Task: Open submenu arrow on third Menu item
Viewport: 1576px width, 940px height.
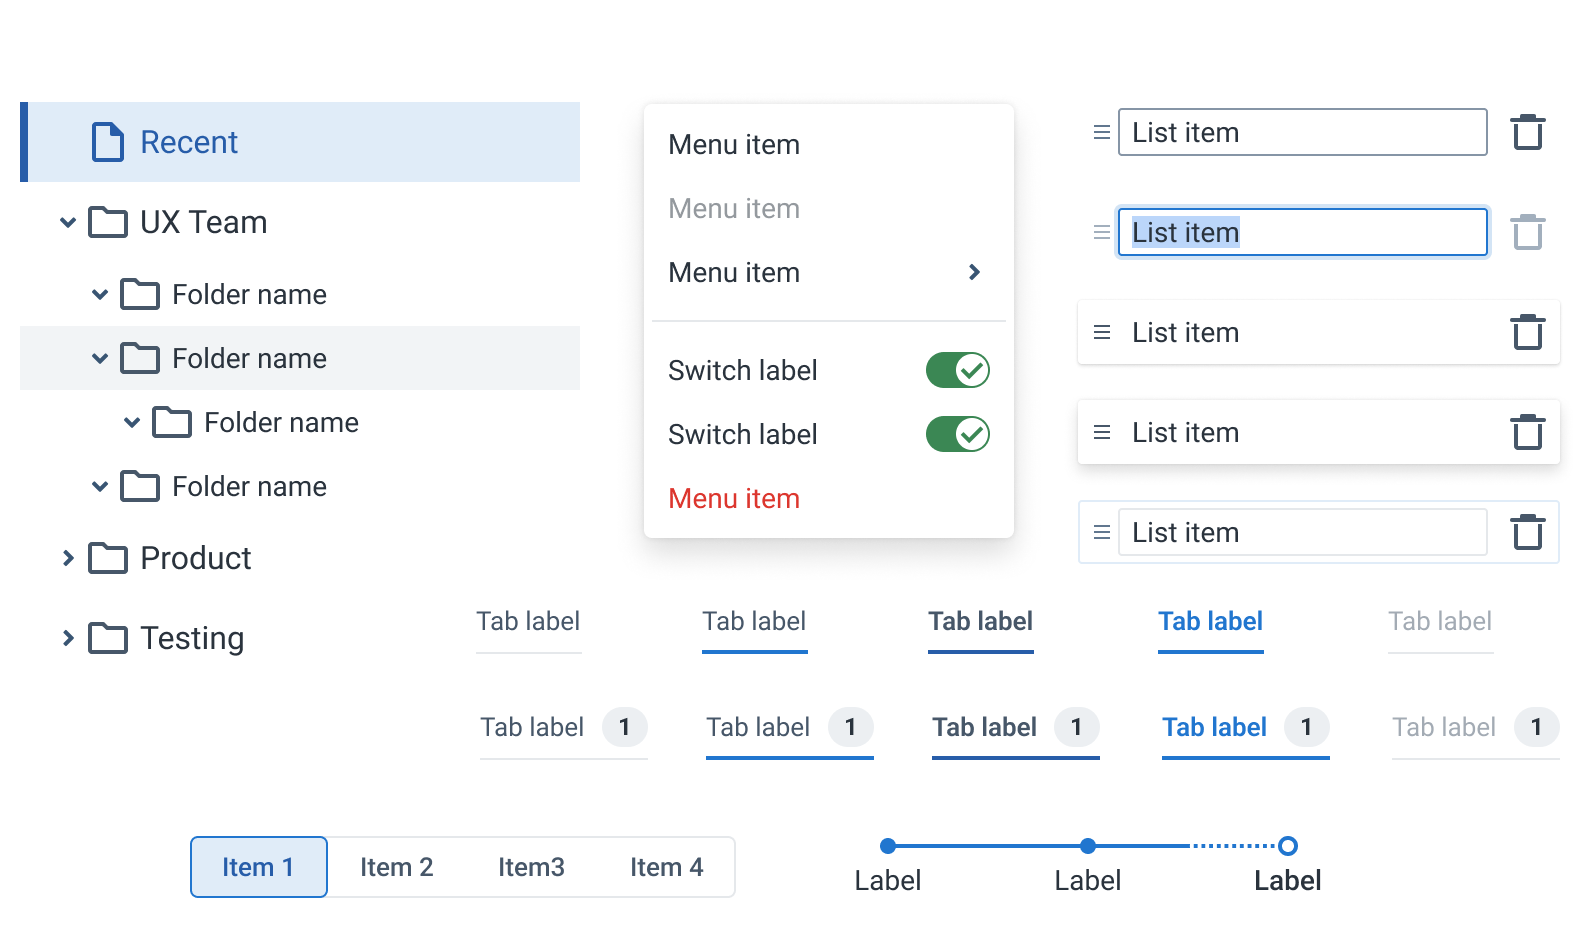Action: (974, 272)
